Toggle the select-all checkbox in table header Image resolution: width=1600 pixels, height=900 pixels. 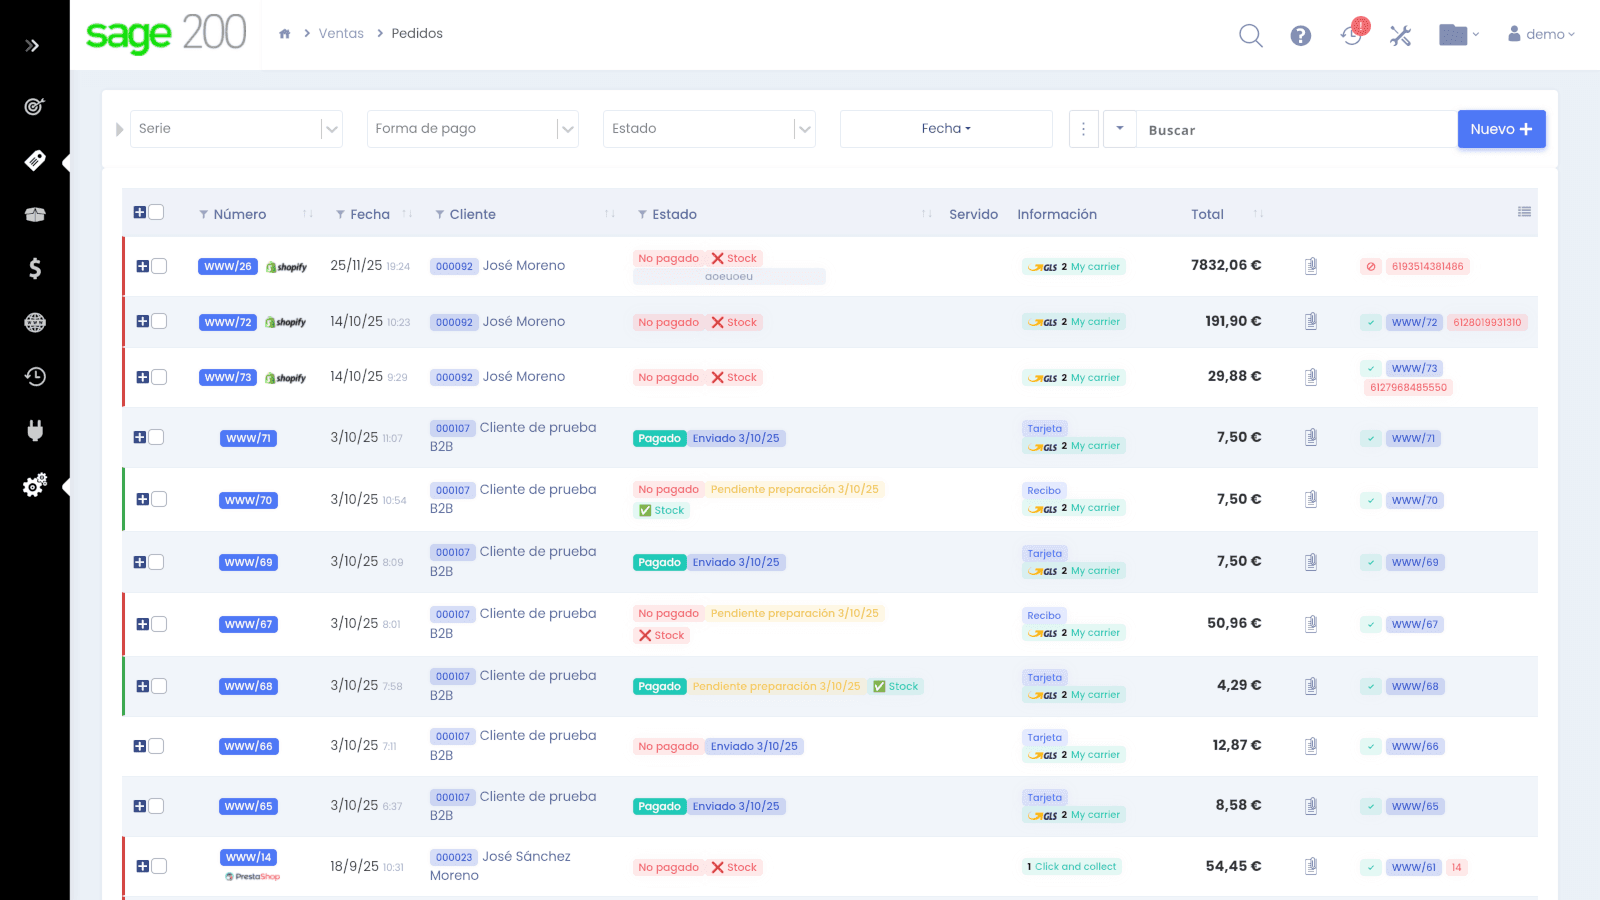(x=157, y=212)
